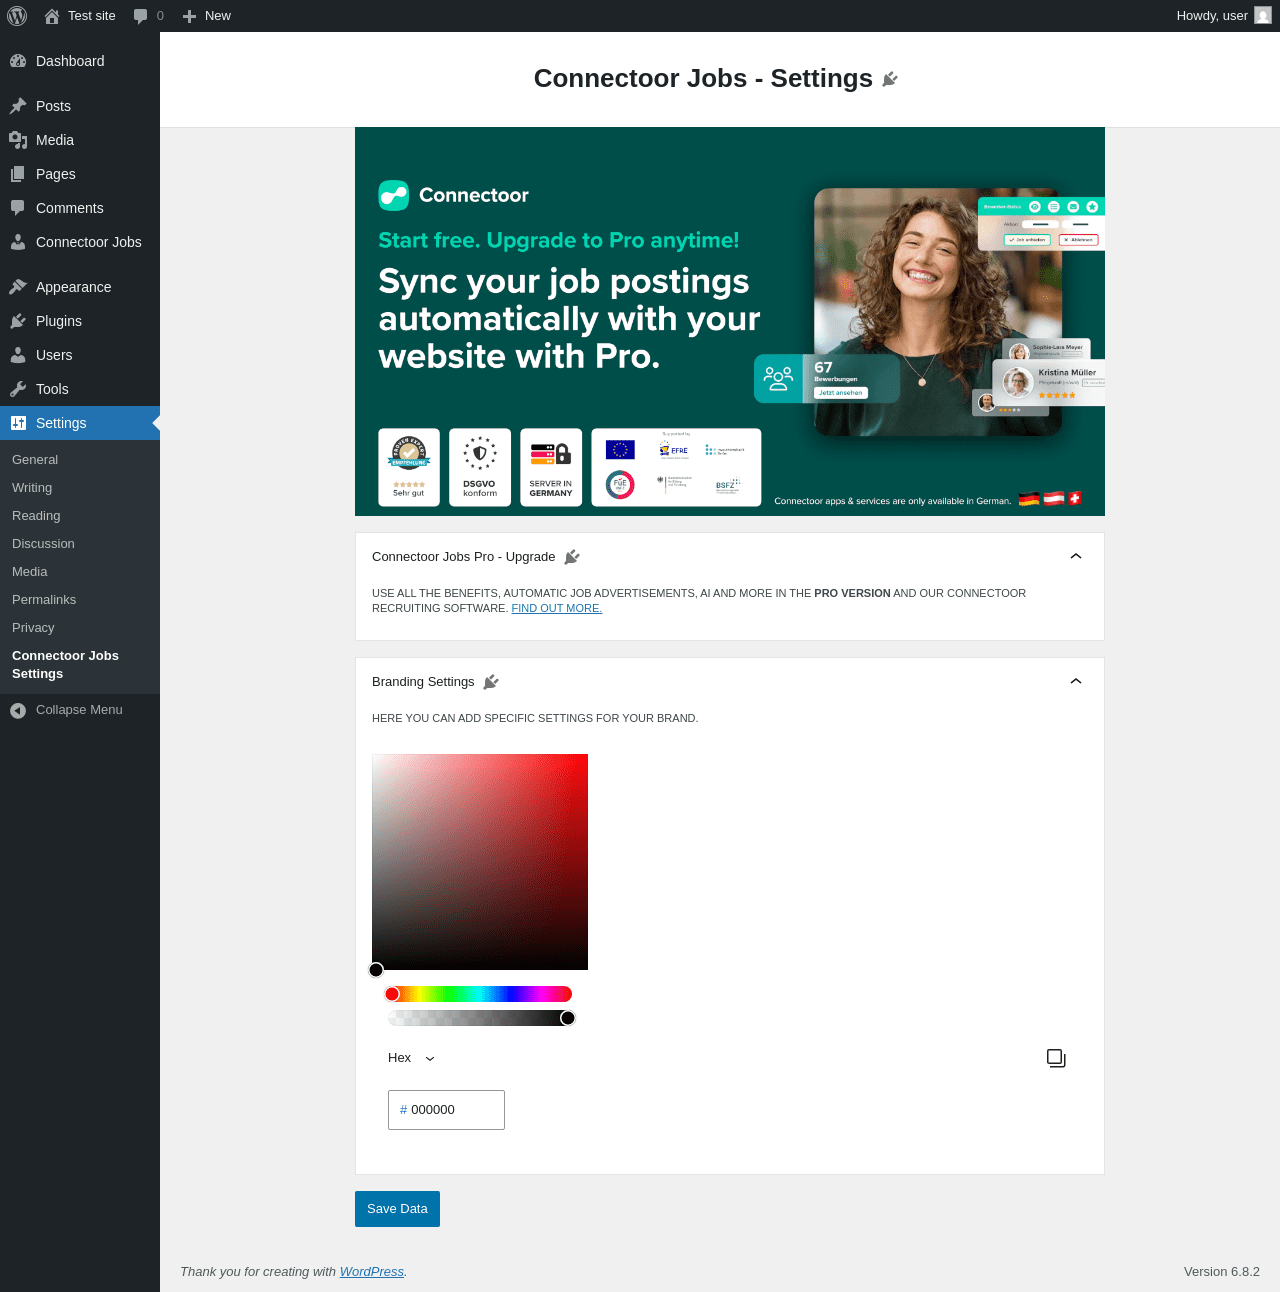1280x1292 pixels.
Task: Open the Hex color format dropdown
Action: tap(412, 1058)
